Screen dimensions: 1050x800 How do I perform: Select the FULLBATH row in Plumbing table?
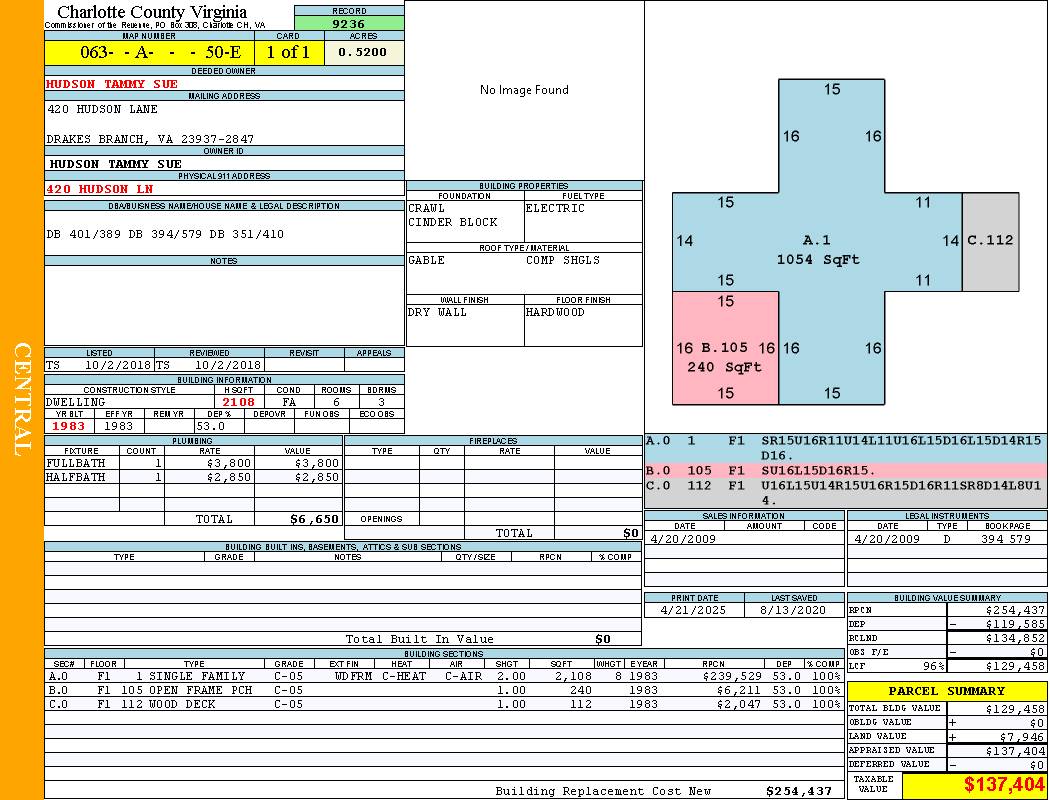(x=193, y=463)
